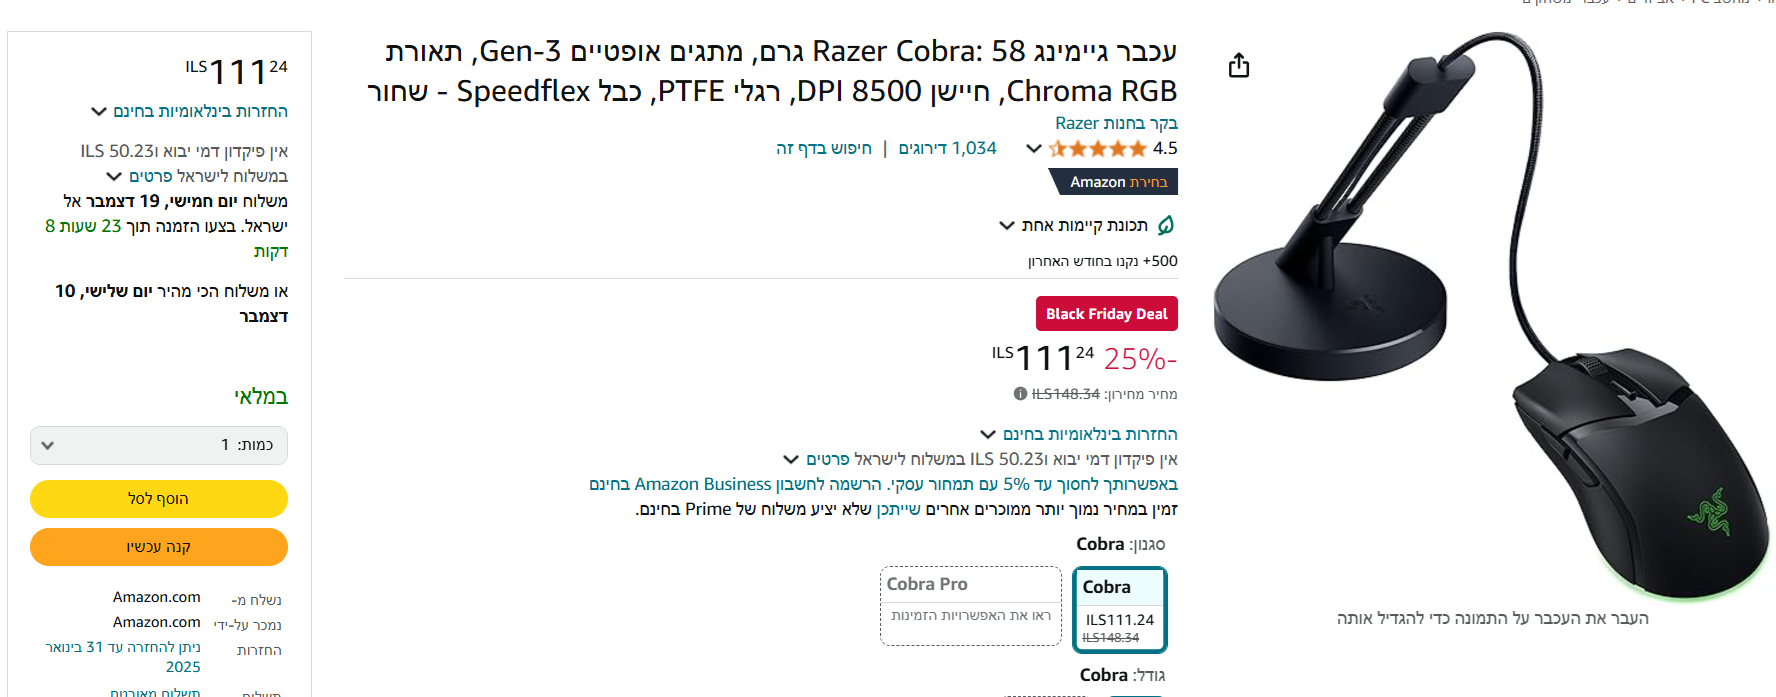Click the search this page link

click(x=824, y=149)
